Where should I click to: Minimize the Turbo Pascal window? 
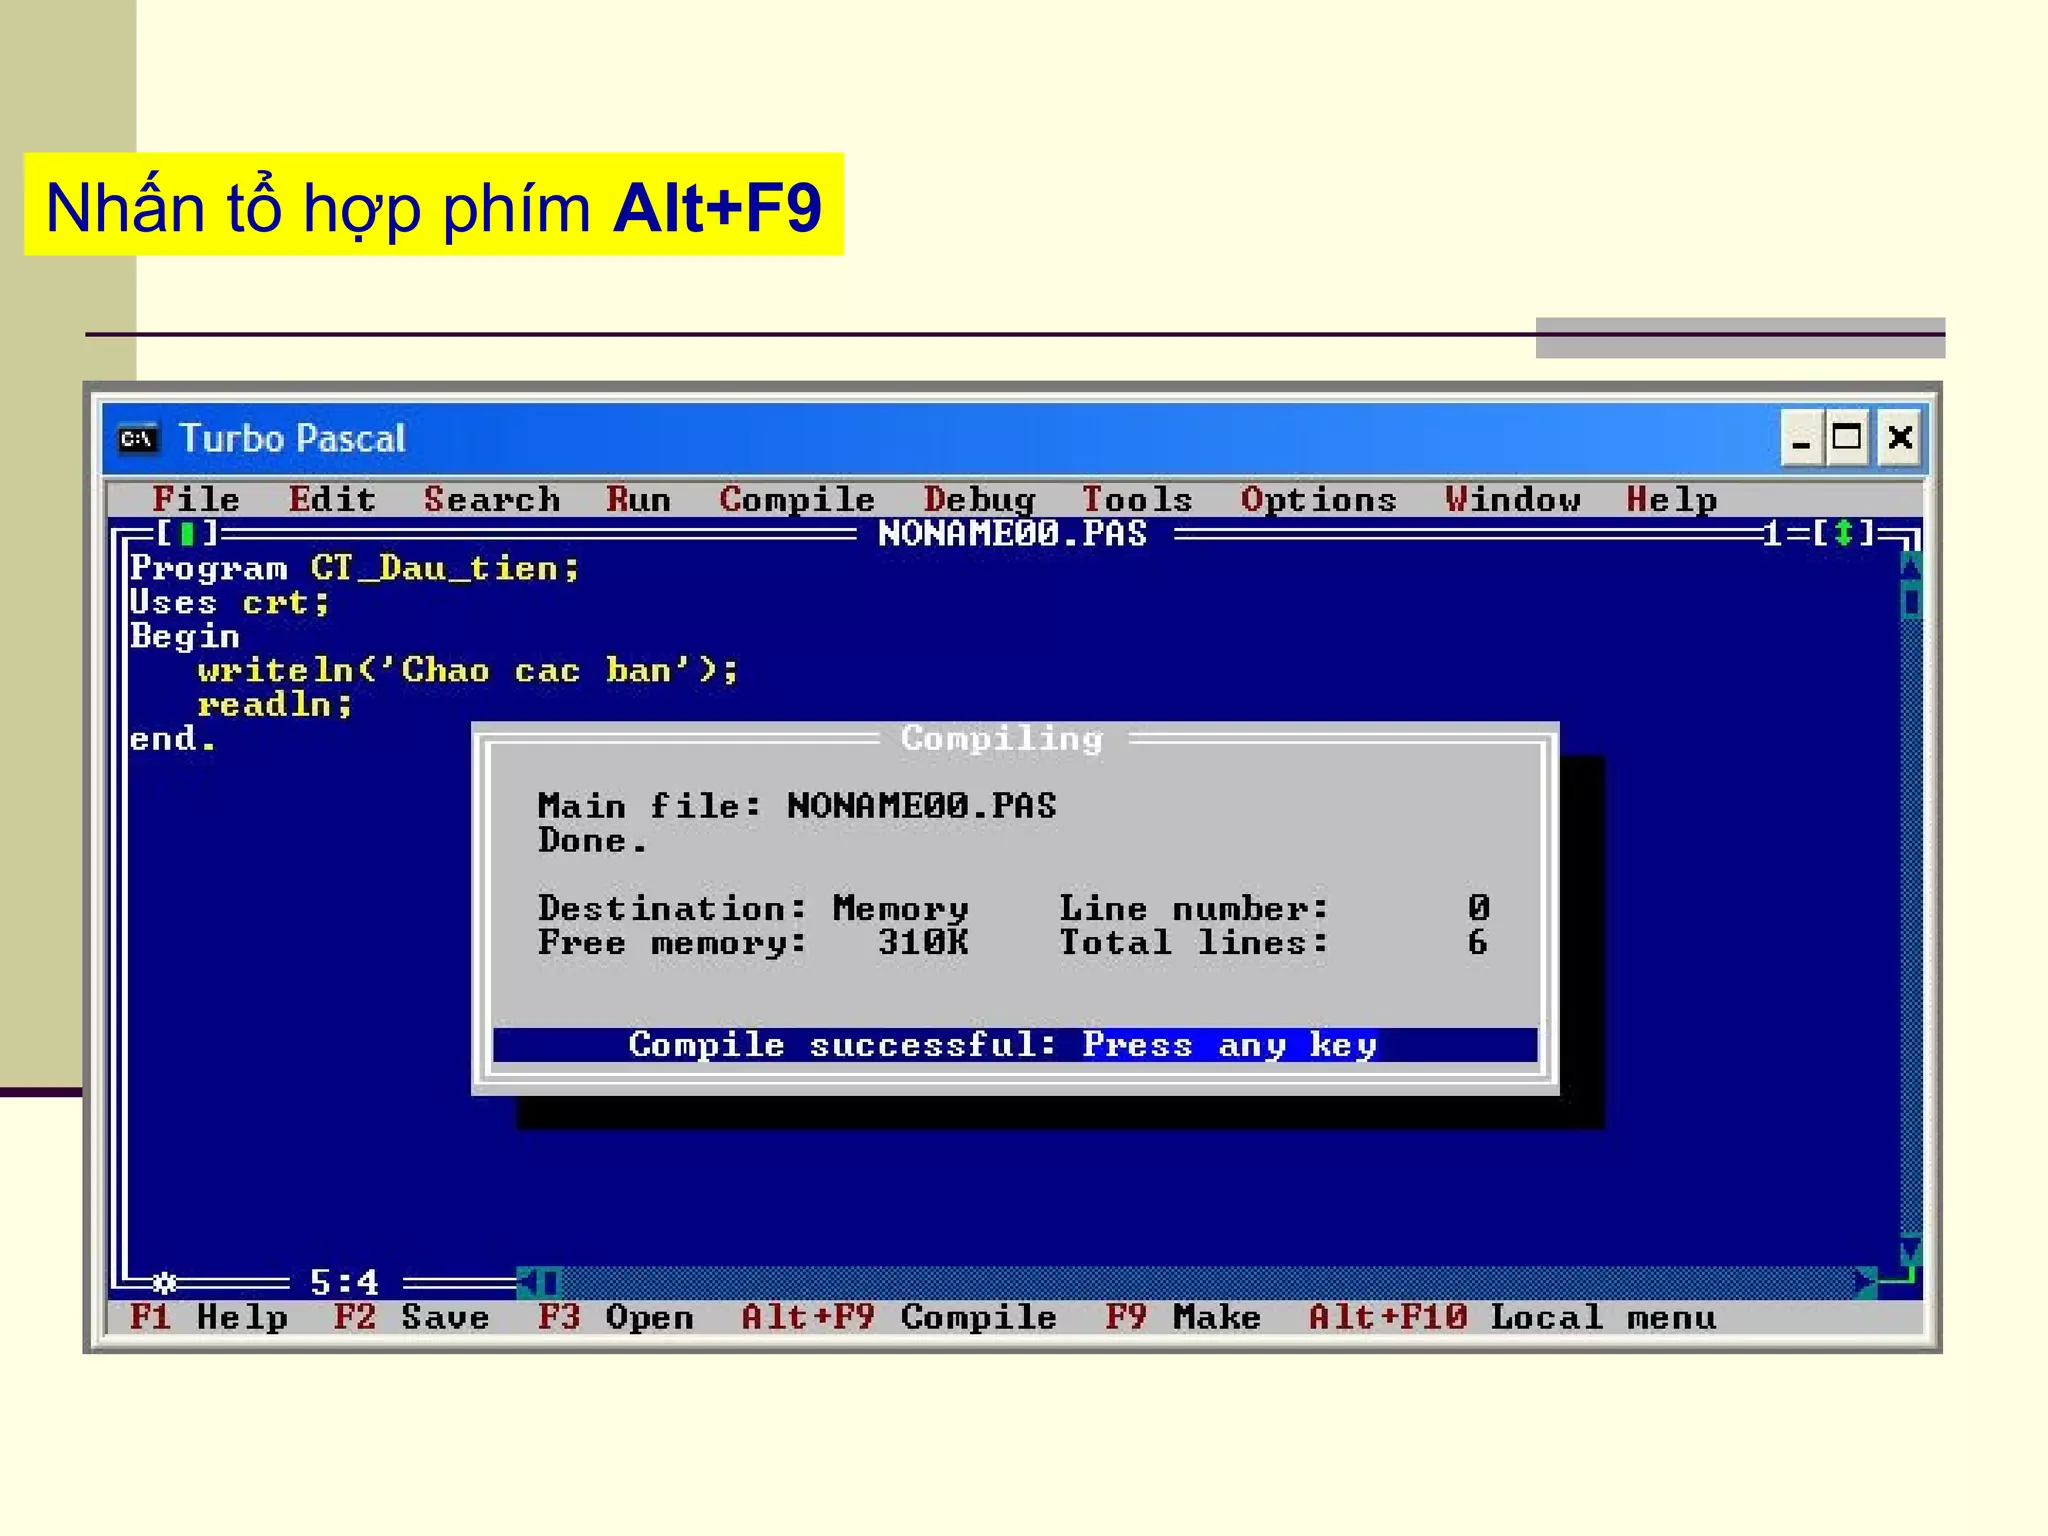(1801, 438)
